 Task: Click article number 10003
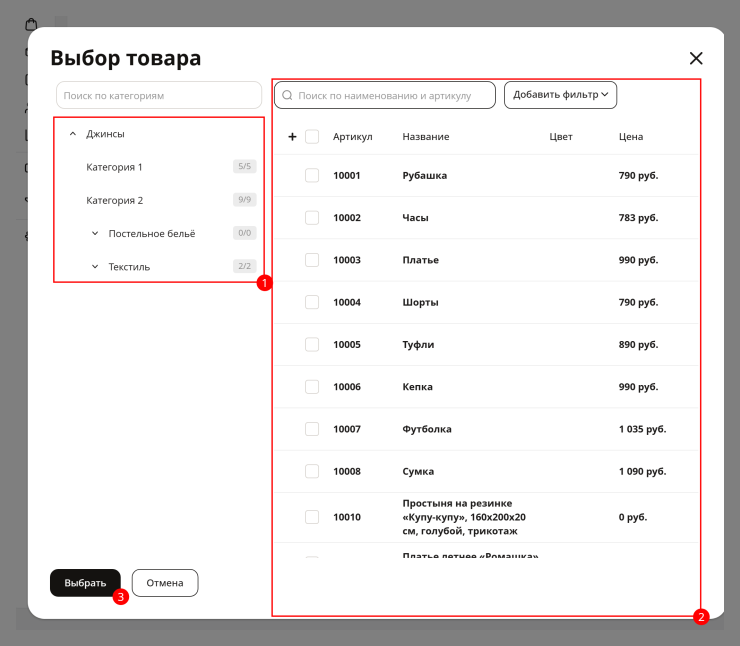click(x=347, y=260)
